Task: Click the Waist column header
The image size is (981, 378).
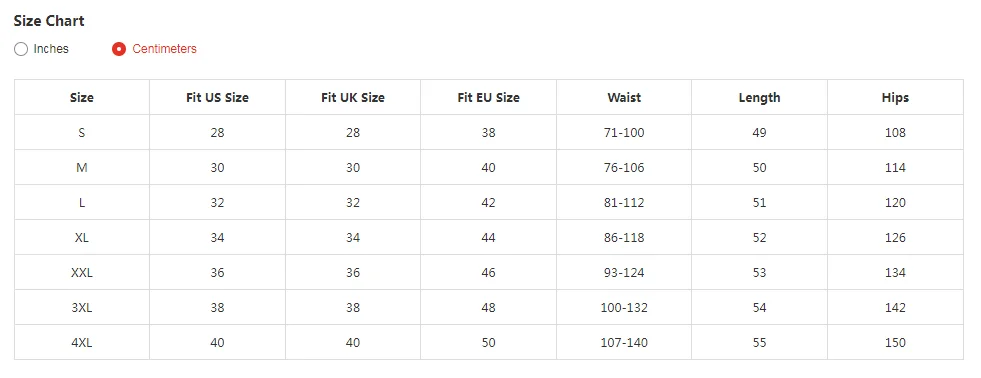Action: (x=624, y=98)
